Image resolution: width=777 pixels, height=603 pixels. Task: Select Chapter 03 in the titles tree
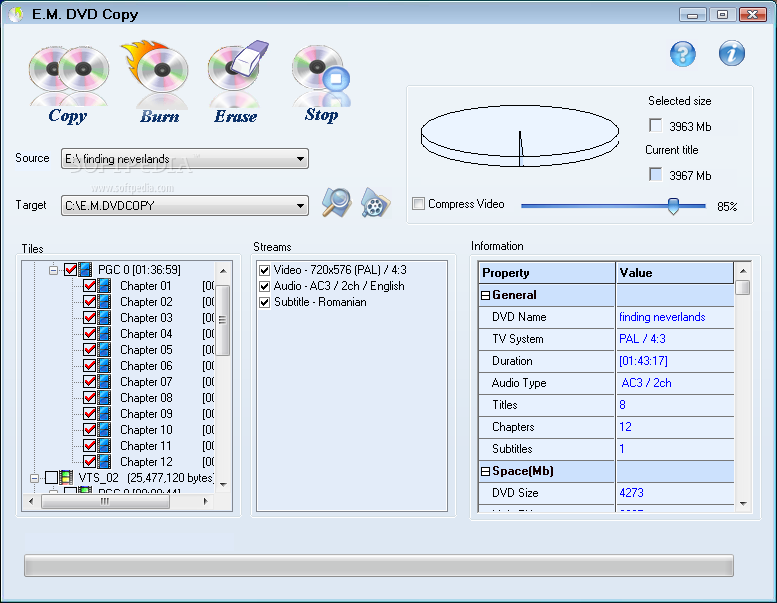click(x=146, y=318)
